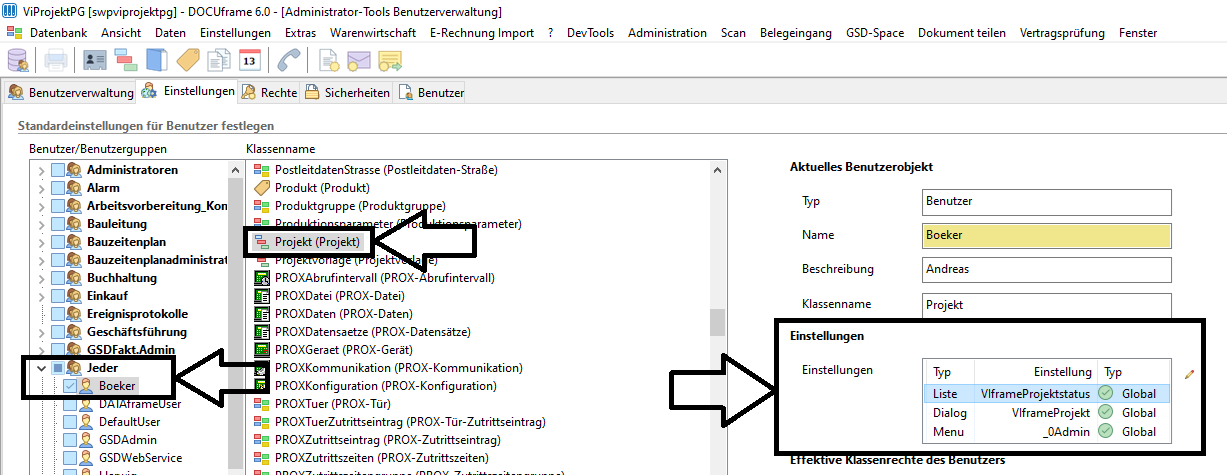Click the purple envelope toolbar icon

click(359, 60)
